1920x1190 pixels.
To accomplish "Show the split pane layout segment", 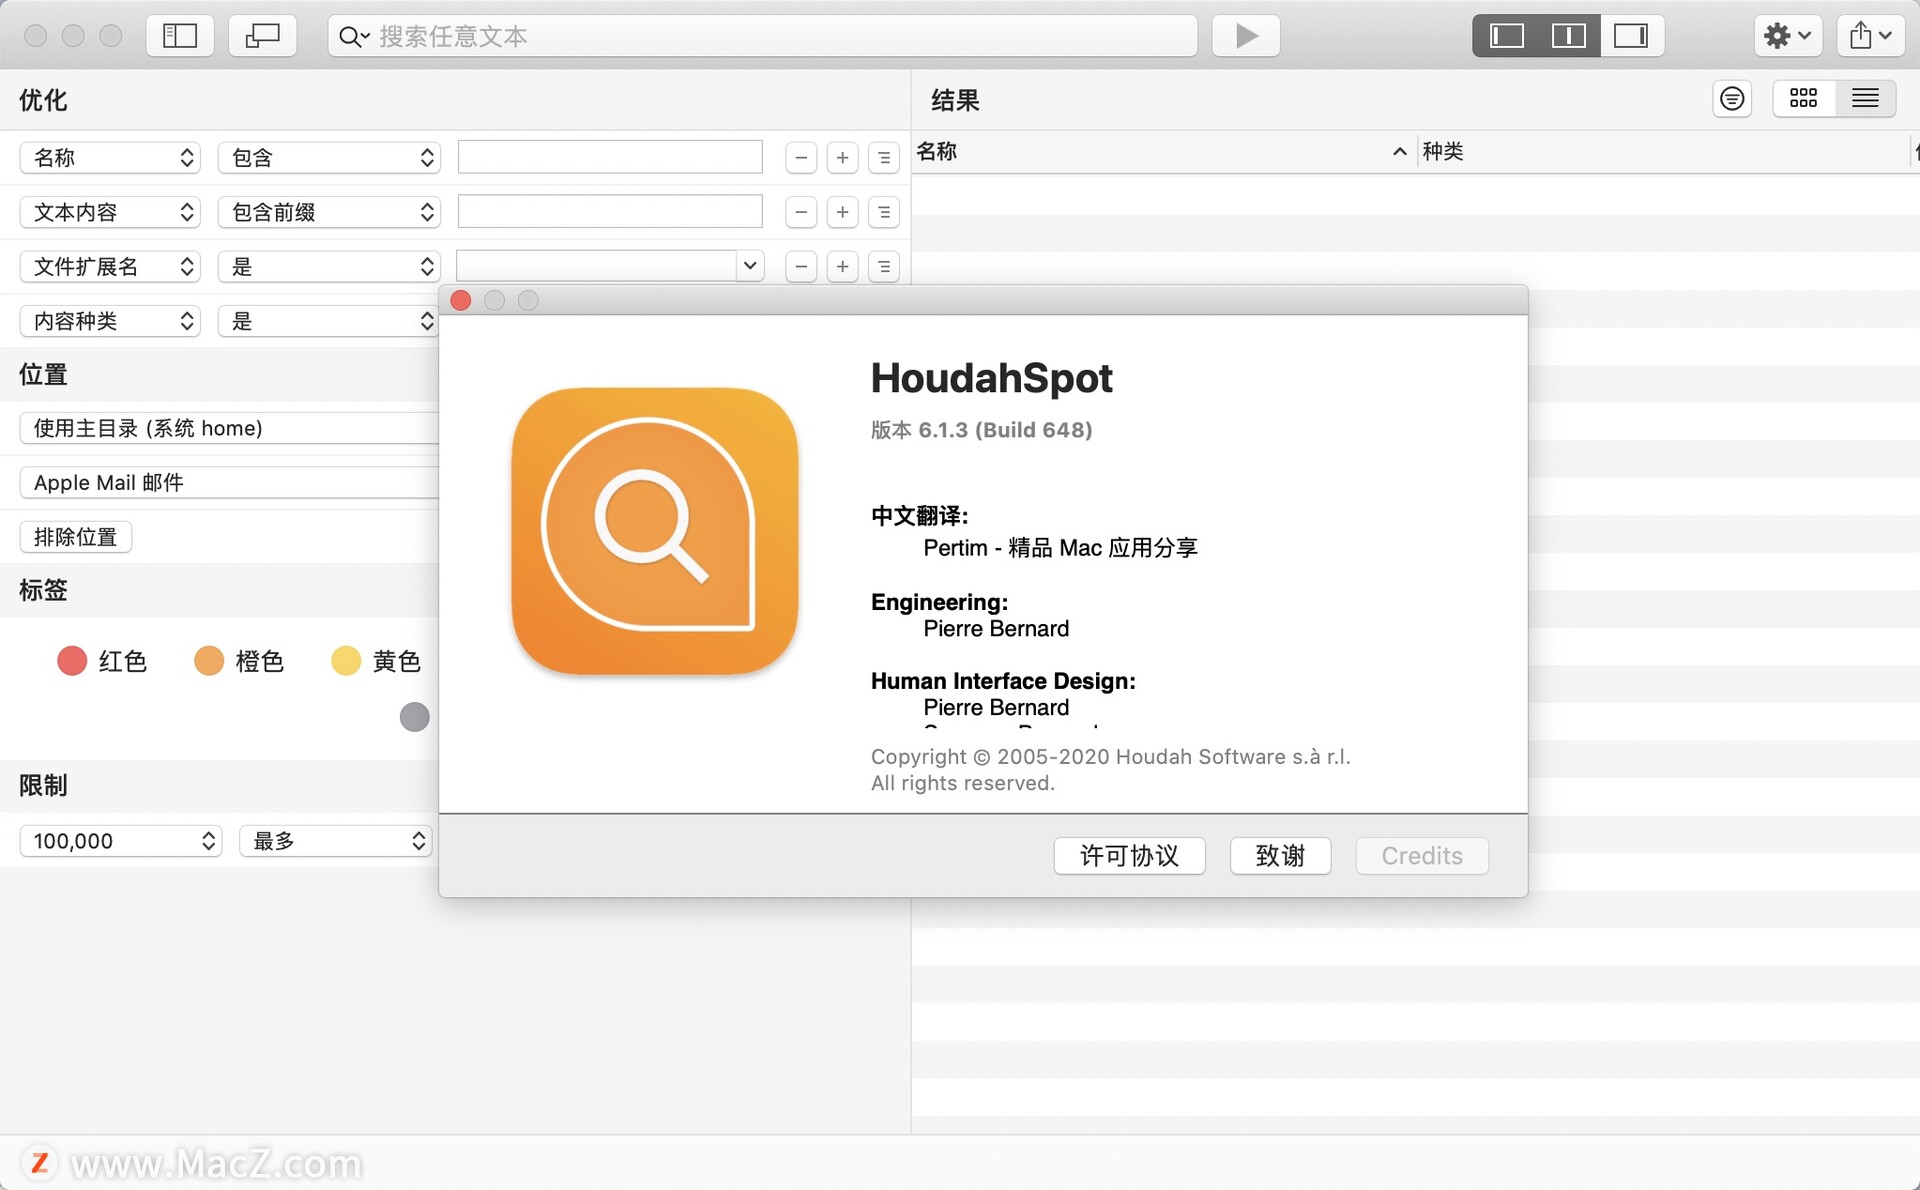I will pyautogui.click(x=1568, y=36).
